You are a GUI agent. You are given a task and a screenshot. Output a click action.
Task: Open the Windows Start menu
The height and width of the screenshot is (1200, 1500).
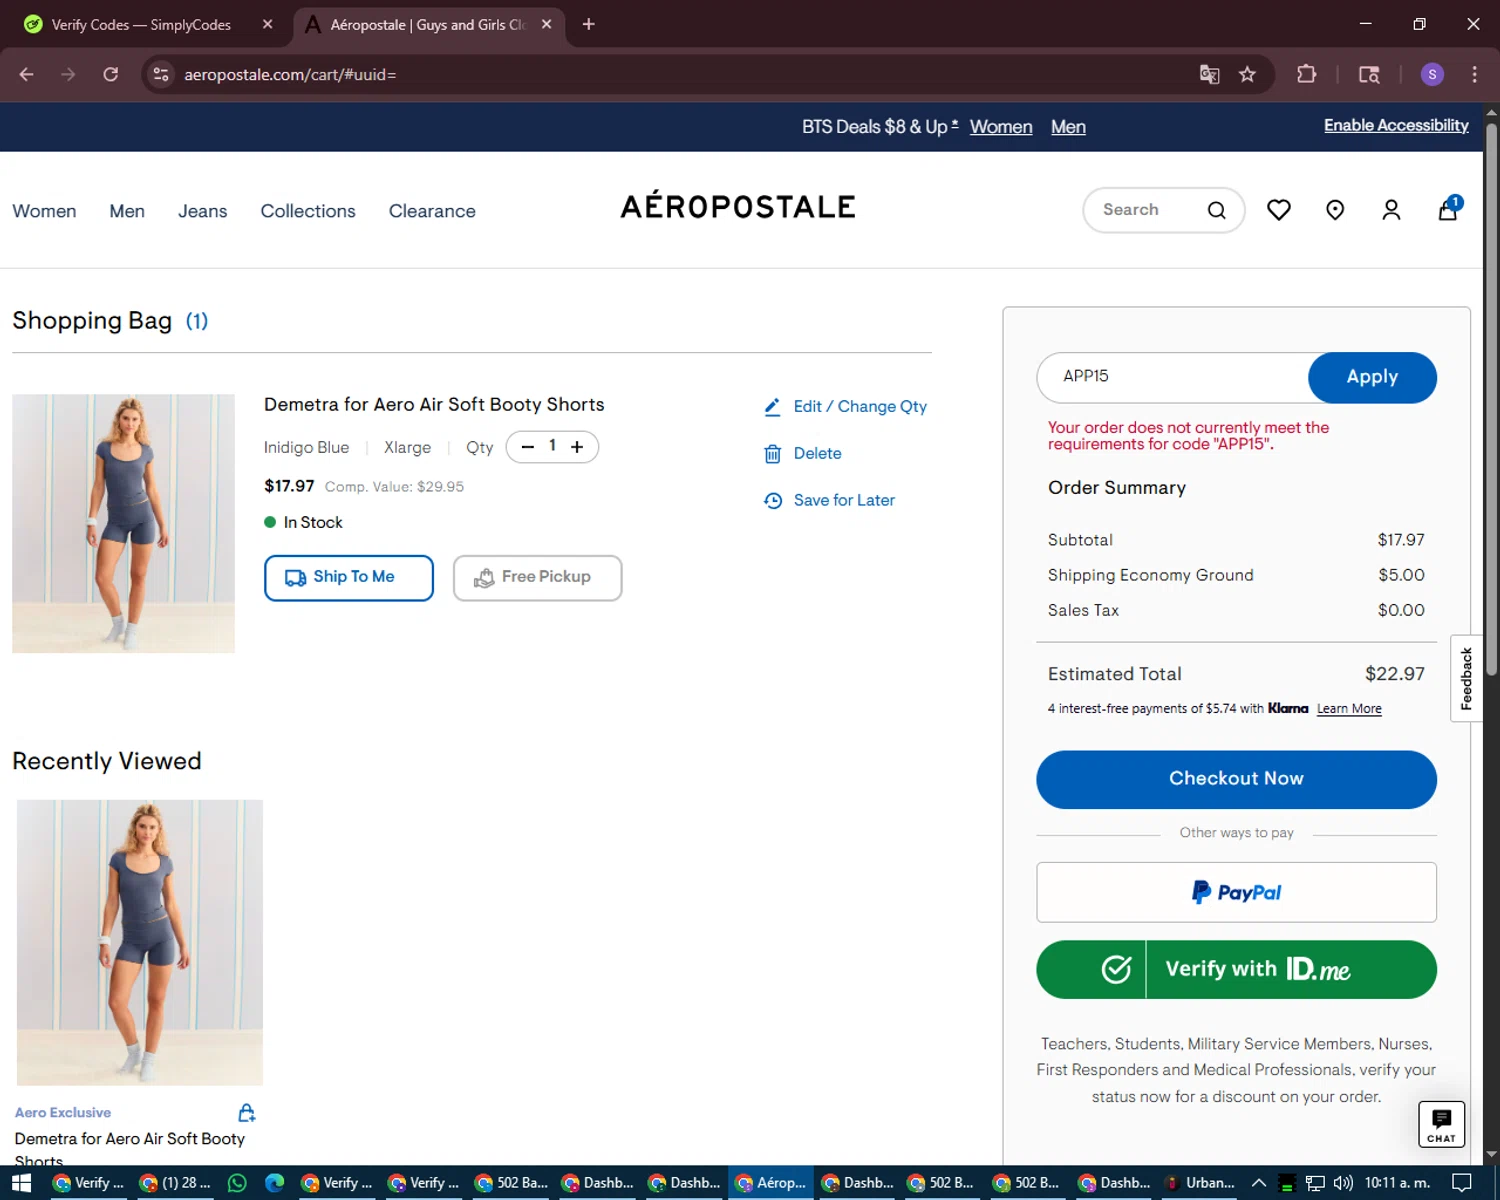click(x=22, y=1183)
